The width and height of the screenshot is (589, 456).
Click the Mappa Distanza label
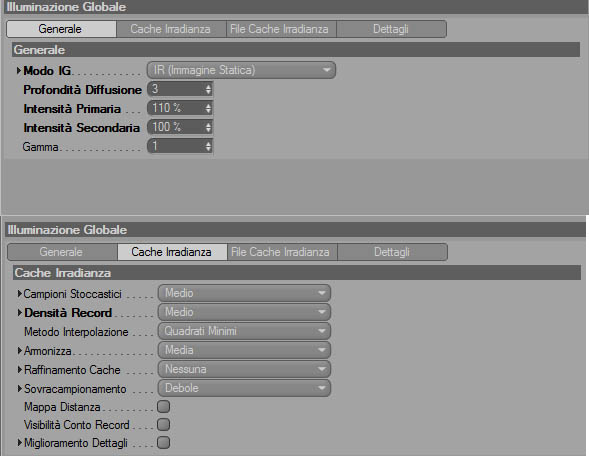pos(62,407)
